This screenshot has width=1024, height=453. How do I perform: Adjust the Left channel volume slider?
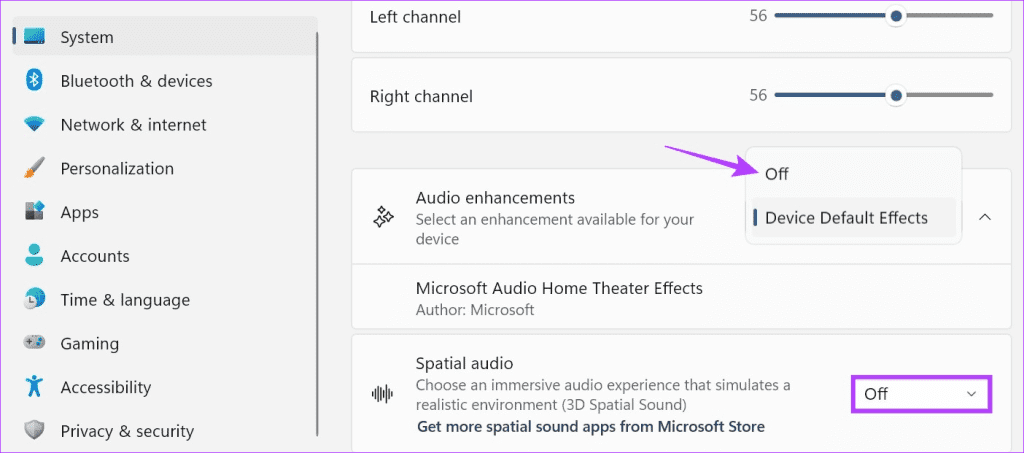point(884,16)
